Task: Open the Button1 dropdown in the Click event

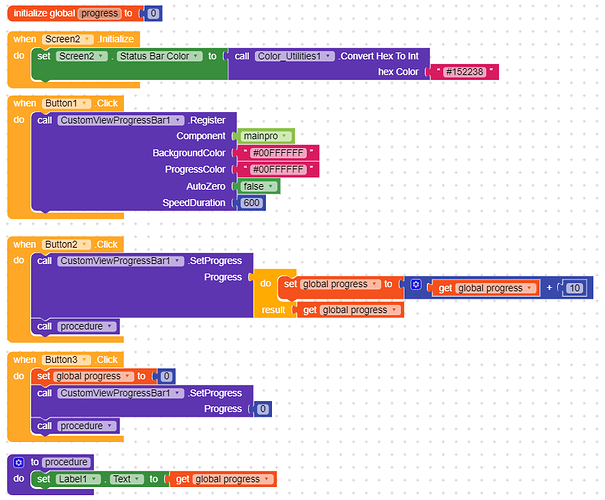Action: (68, 103)
